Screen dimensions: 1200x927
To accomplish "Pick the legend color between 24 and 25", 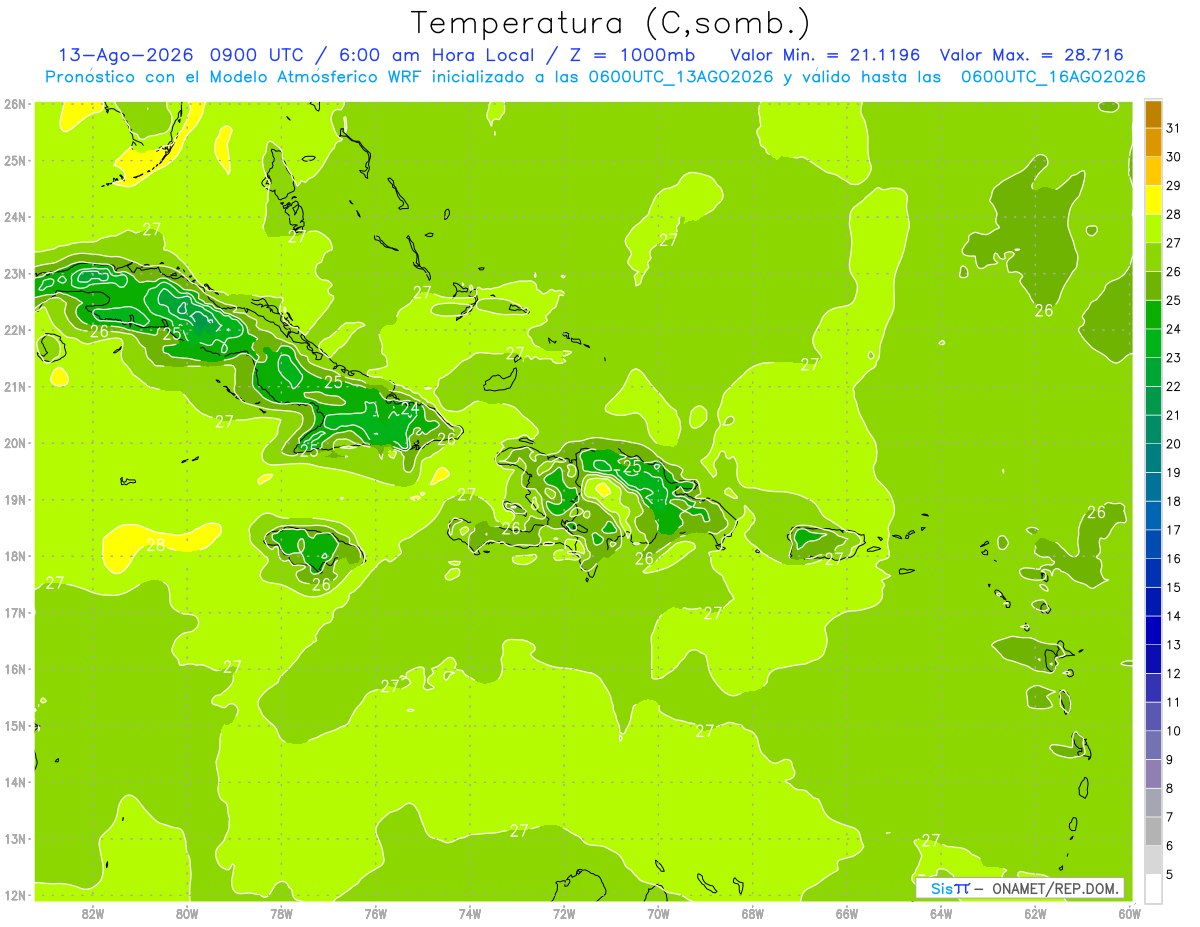I will (1153, 314).
